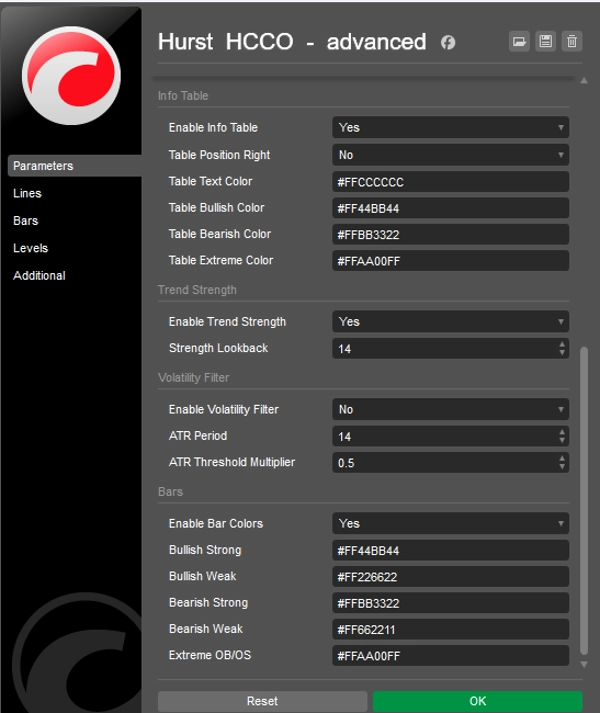Edit Table Text Color field

tap(450, 182)
